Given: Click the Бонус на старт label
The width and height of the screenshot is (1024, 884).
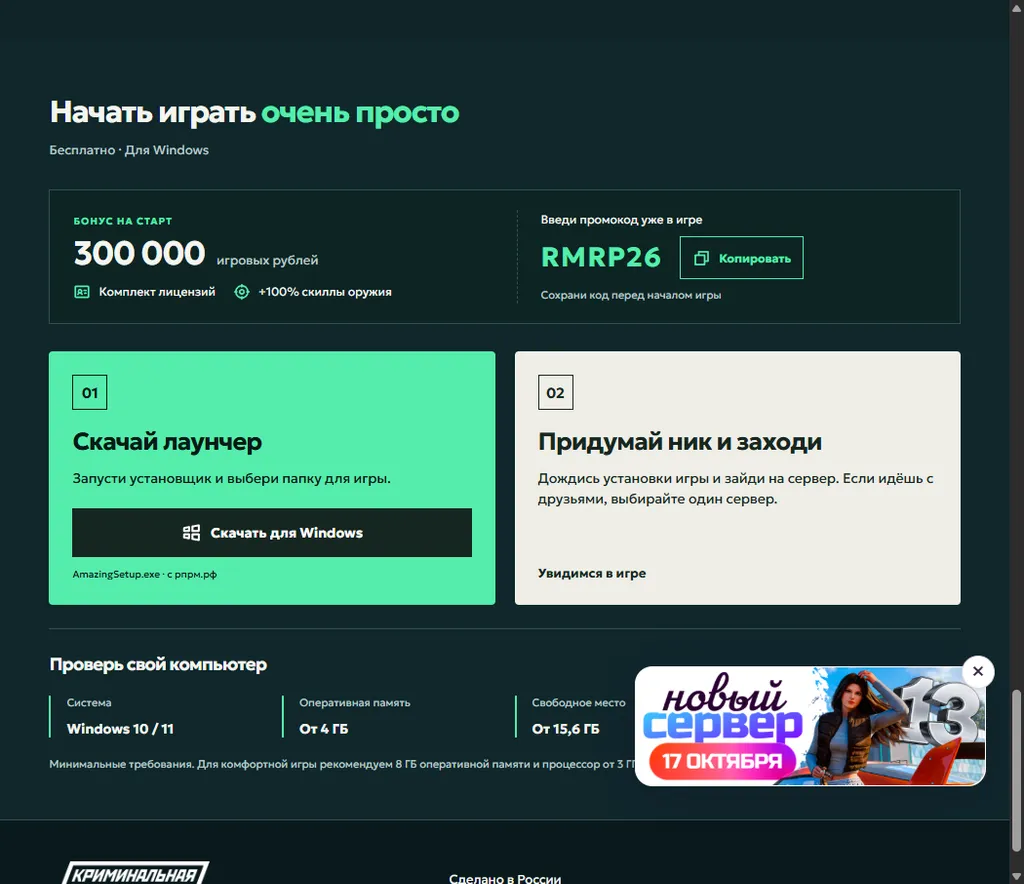Looking at the screenshot, I should (x=123, y=221).
